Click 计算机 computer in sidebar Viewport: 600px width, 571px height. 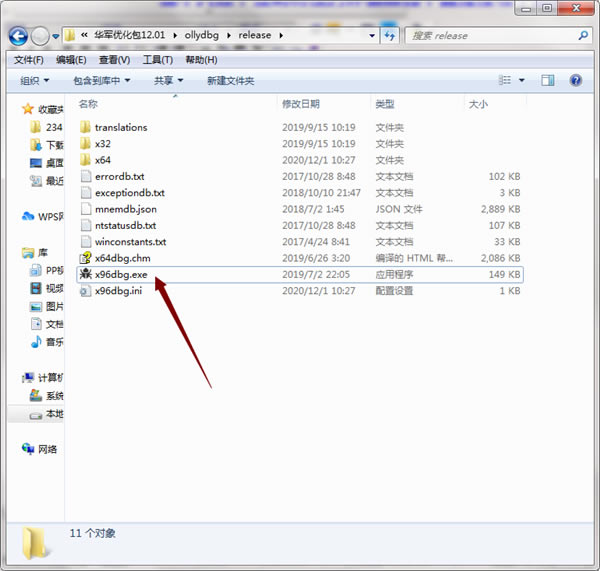coord(51,378)
